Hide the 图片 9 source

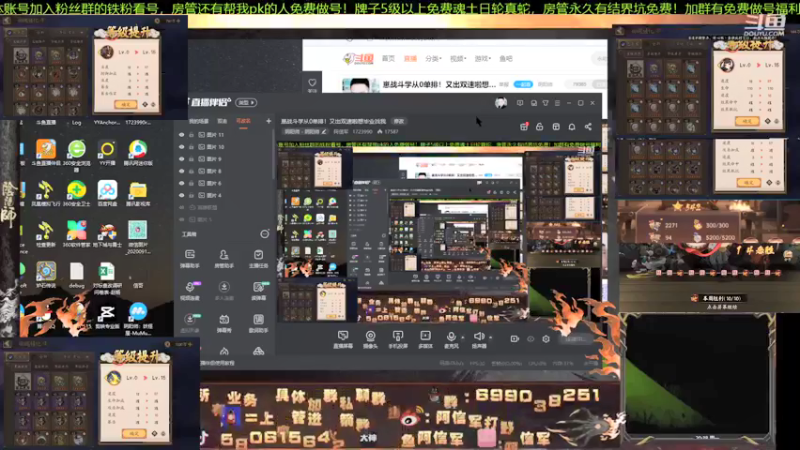pos(181,159)
